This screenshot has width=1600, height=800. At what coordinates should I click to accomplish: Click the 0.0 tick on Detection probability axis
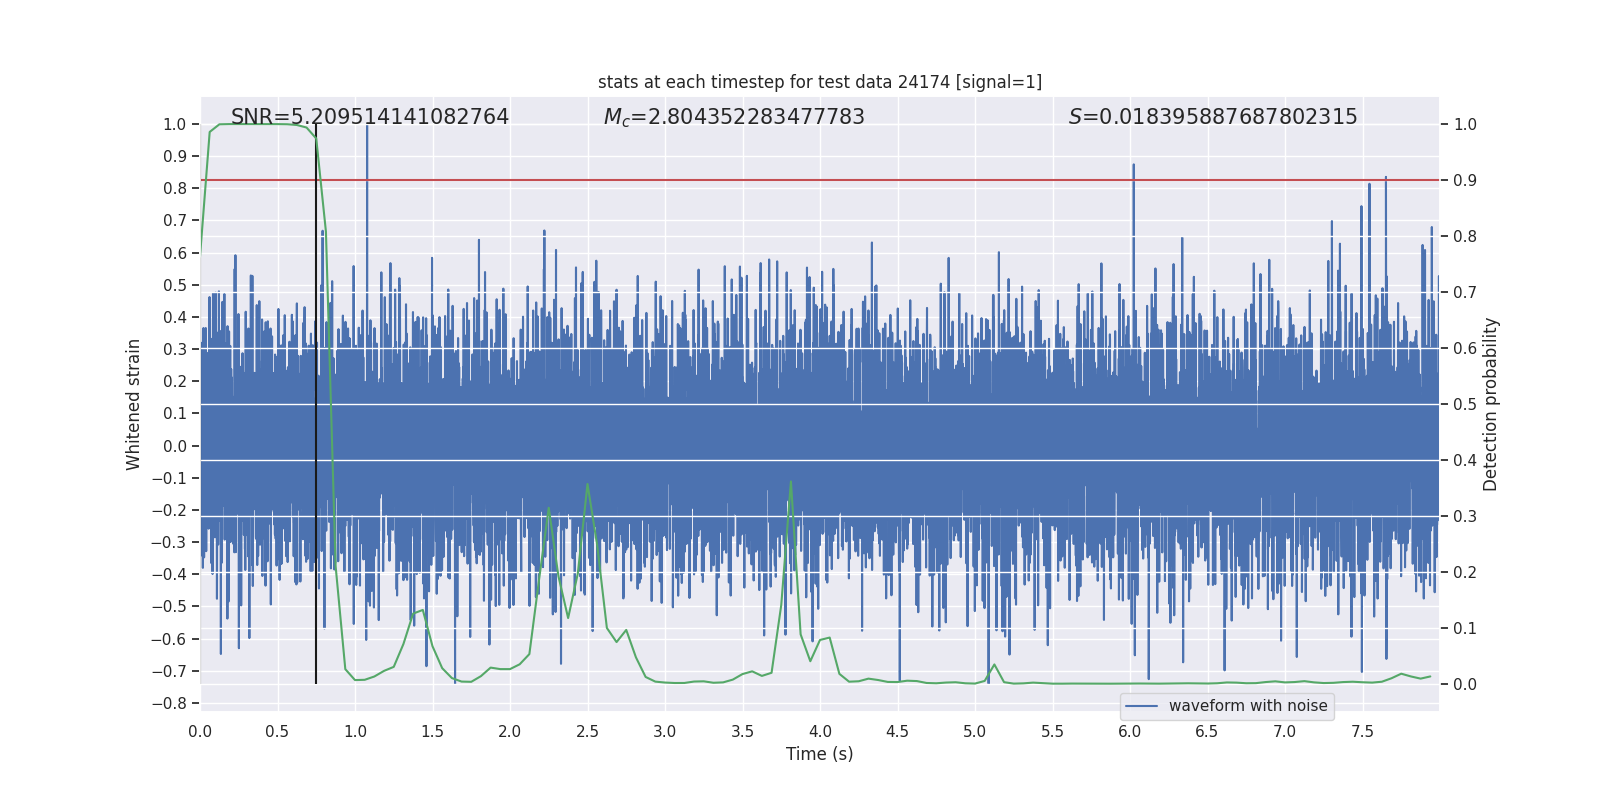tap(1465, 684)
